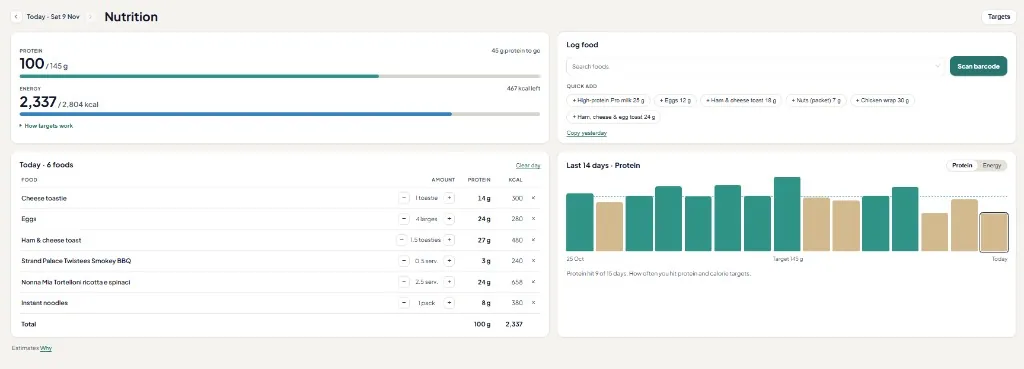Remove Strand Palace Twisters Smokey BBQ entry
Viewport: 1024px width, 369px height.
click(534, 261)
